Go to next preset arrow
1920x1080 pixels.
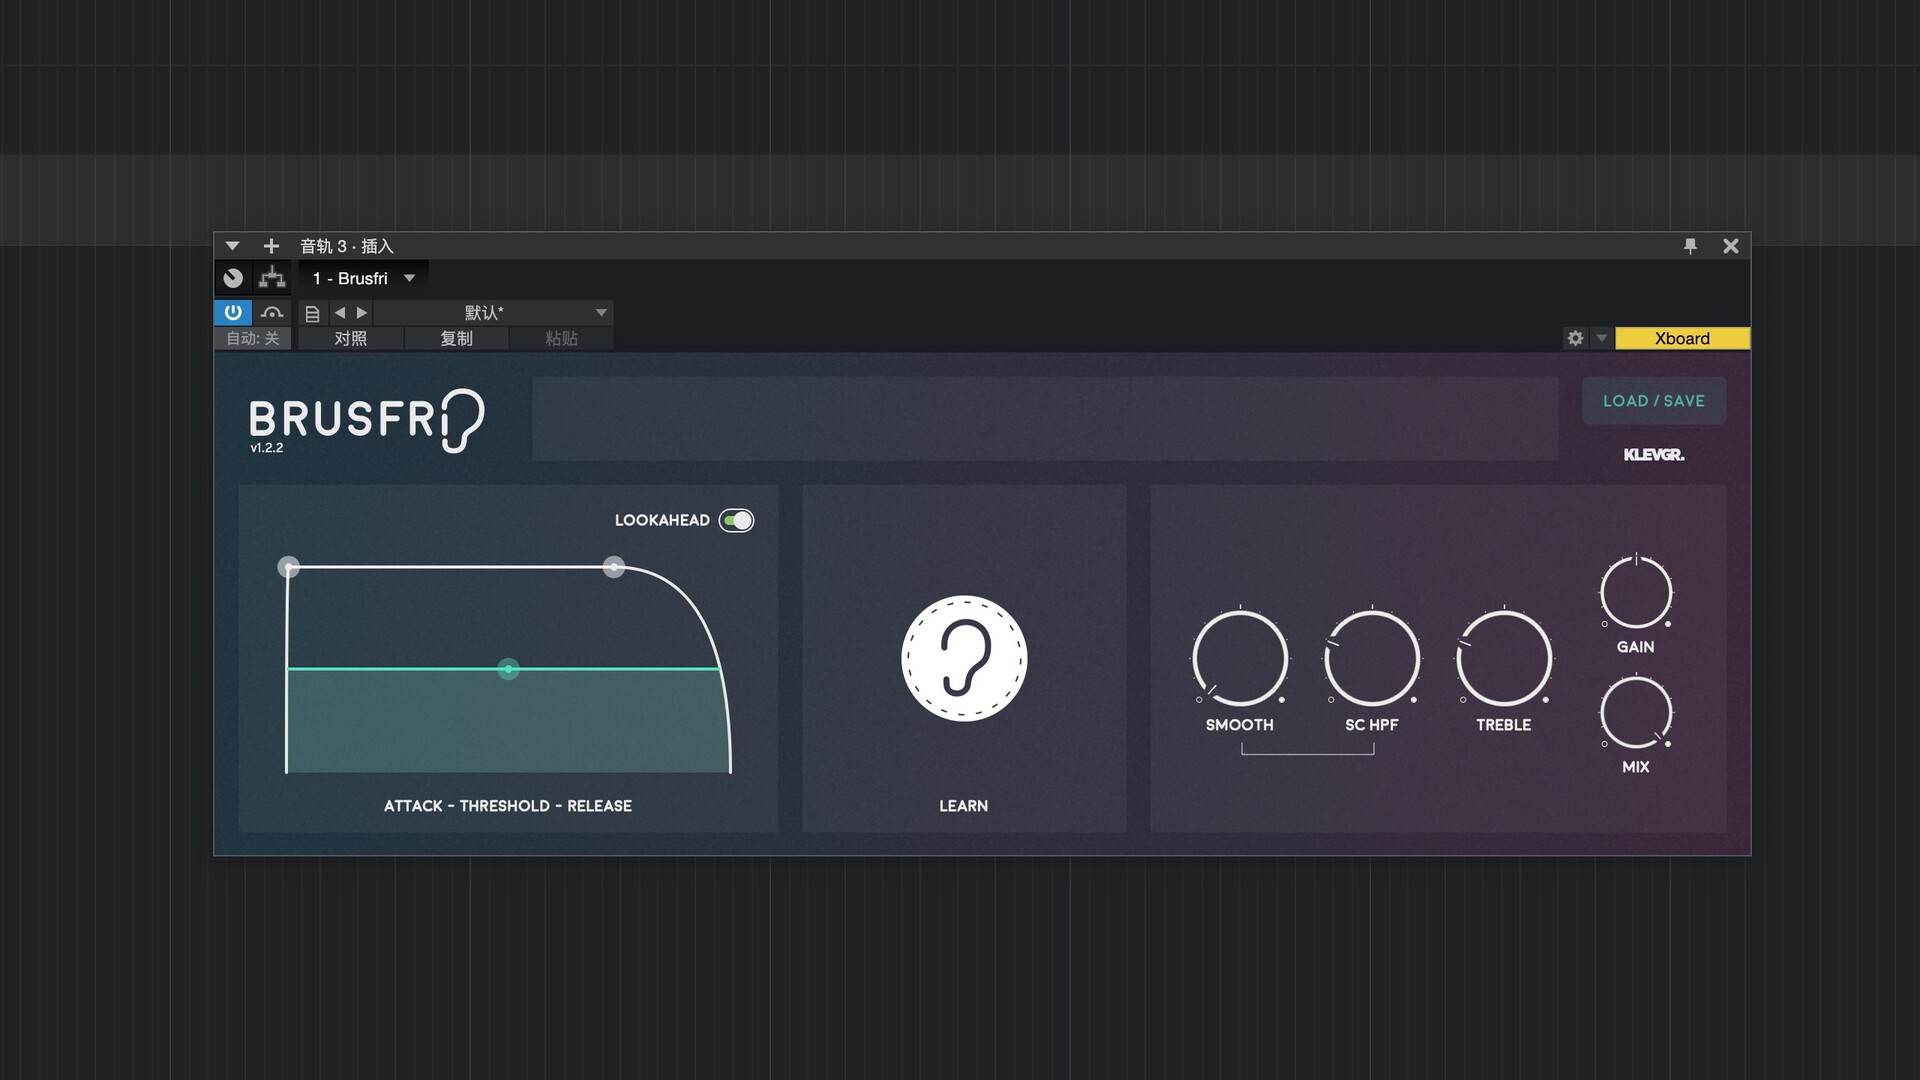pyautogui.click(x=362, y=313)
